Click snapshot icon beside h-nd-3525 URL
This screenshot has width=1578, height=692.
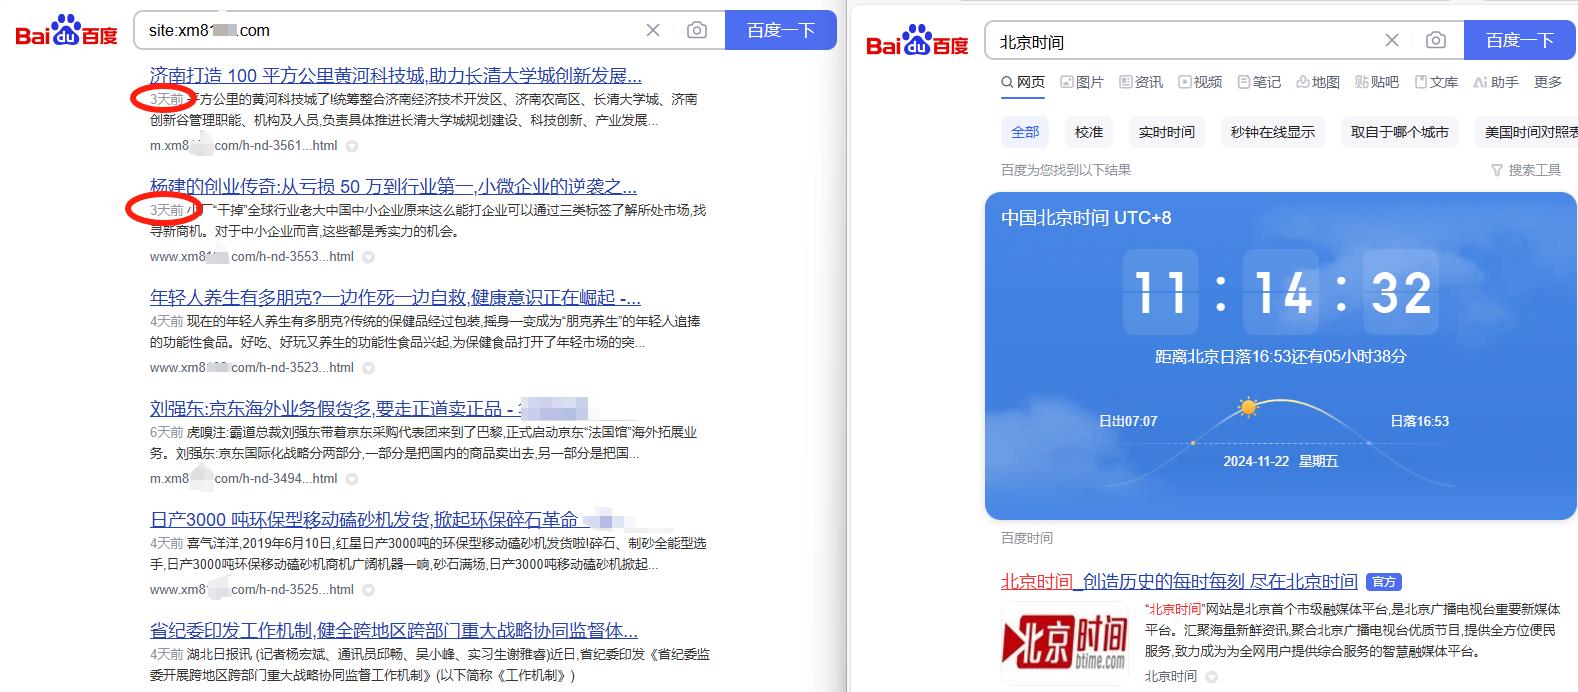[x=368, y=590]
